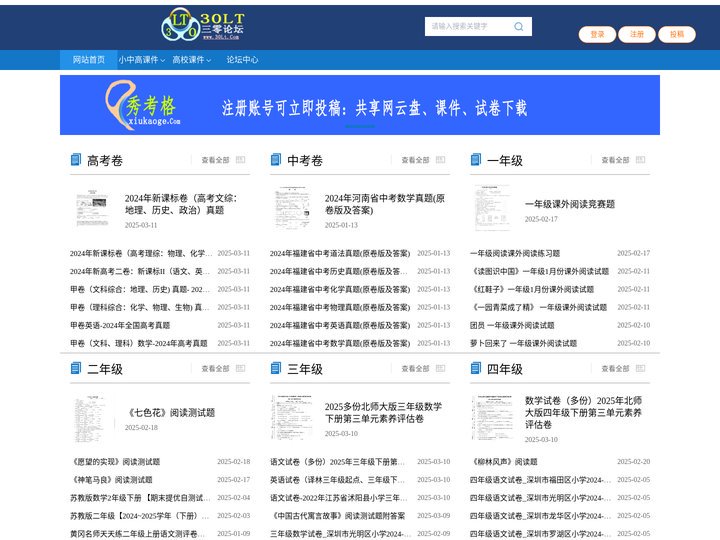Click the 30LT forum logo
Viewport: 720px width, 540px height.
pos(203,25)
